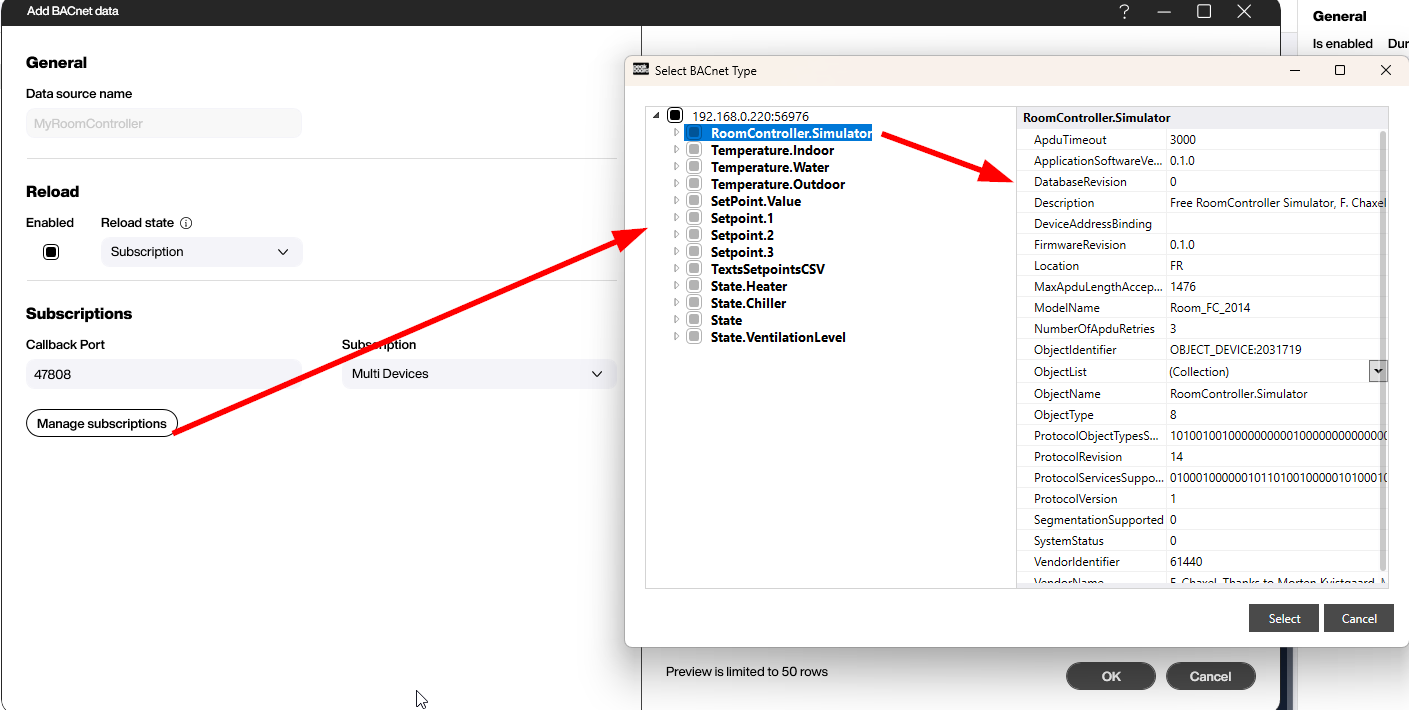This screenshot has width=1409, height=710.
Task: Expand the RoomController.Simulator tree node
Action: point(675,133)
